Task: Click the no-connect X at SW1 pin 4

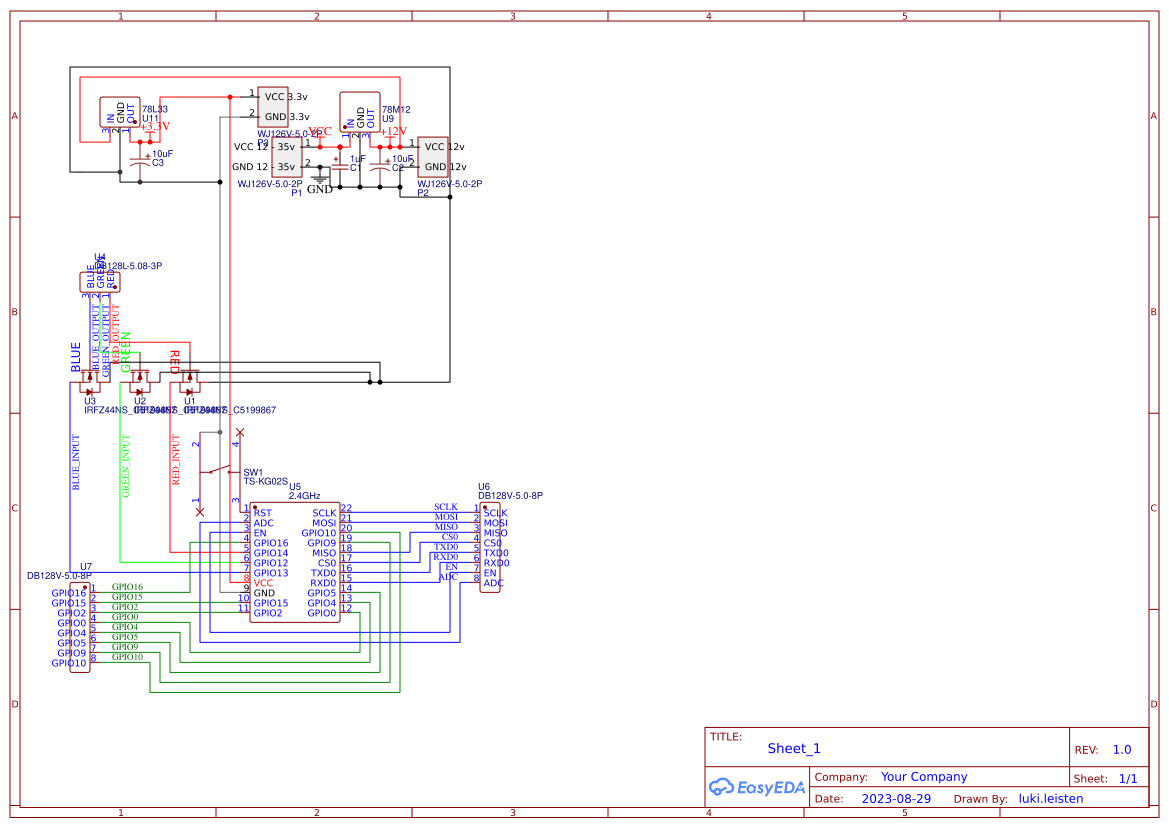Action: [x=239, y=432]
